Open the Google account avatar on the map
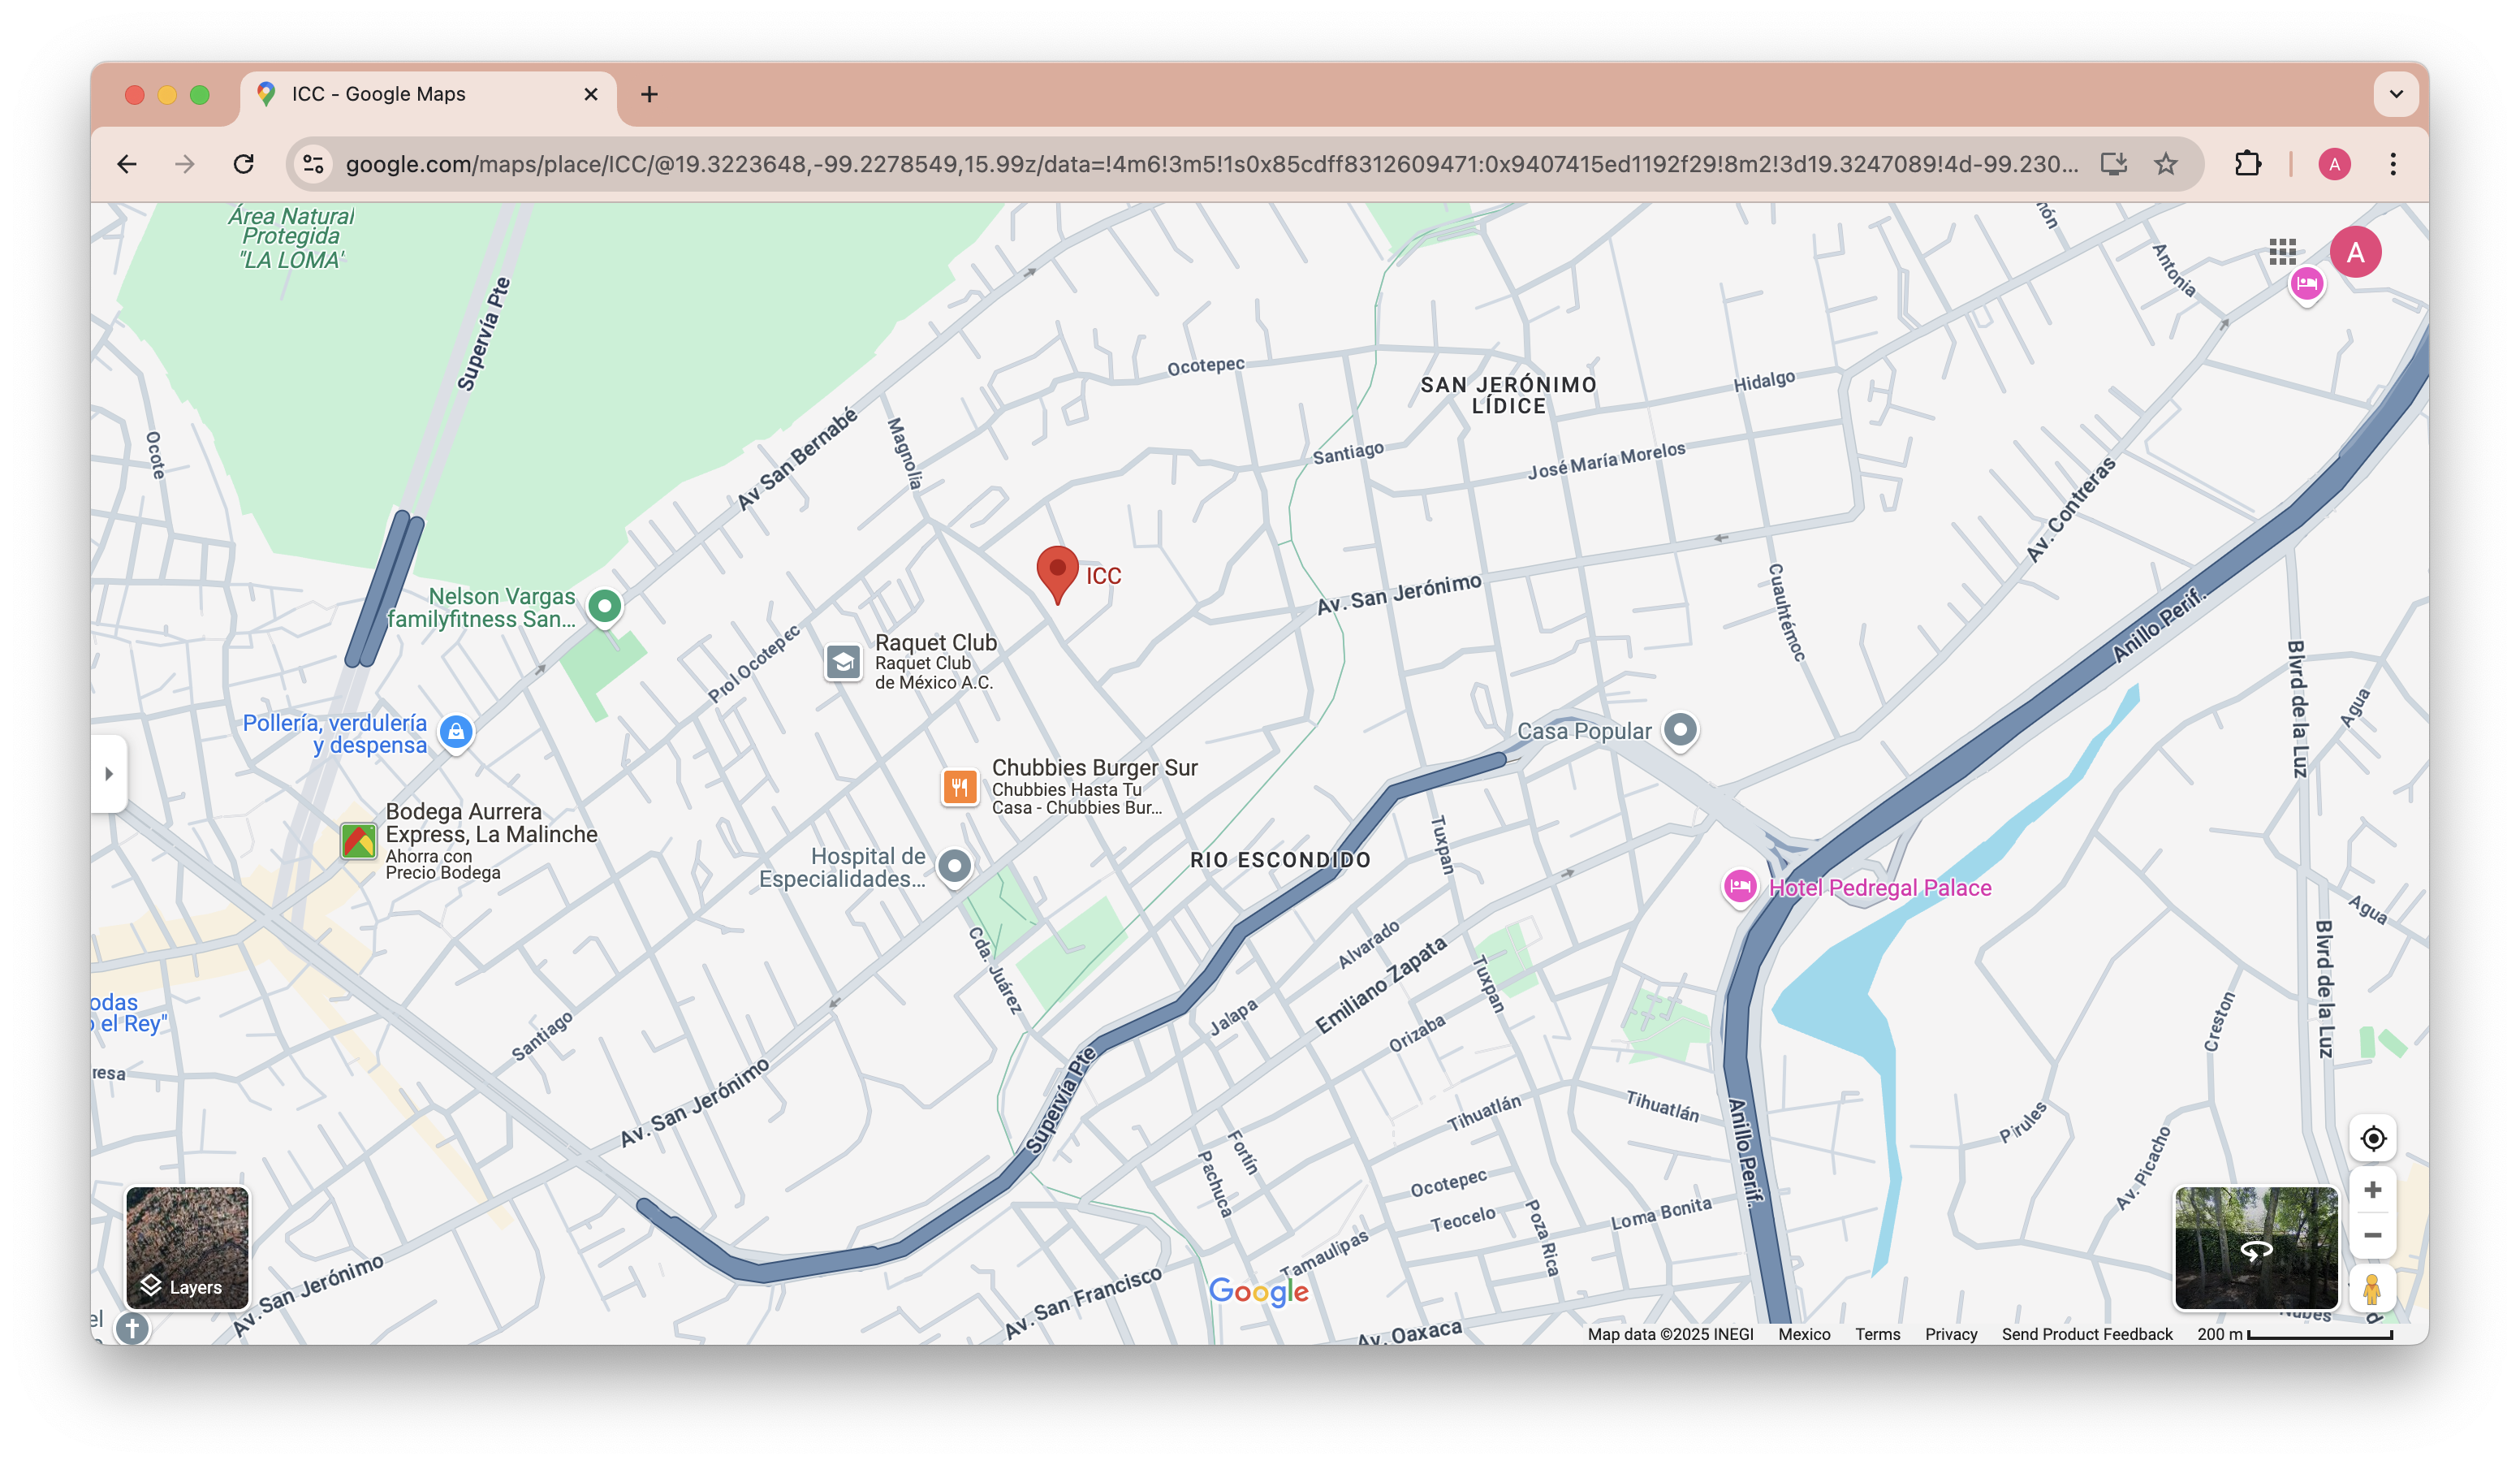The width and height of the screenshot is (2520, 1465). click(2355, 252)
